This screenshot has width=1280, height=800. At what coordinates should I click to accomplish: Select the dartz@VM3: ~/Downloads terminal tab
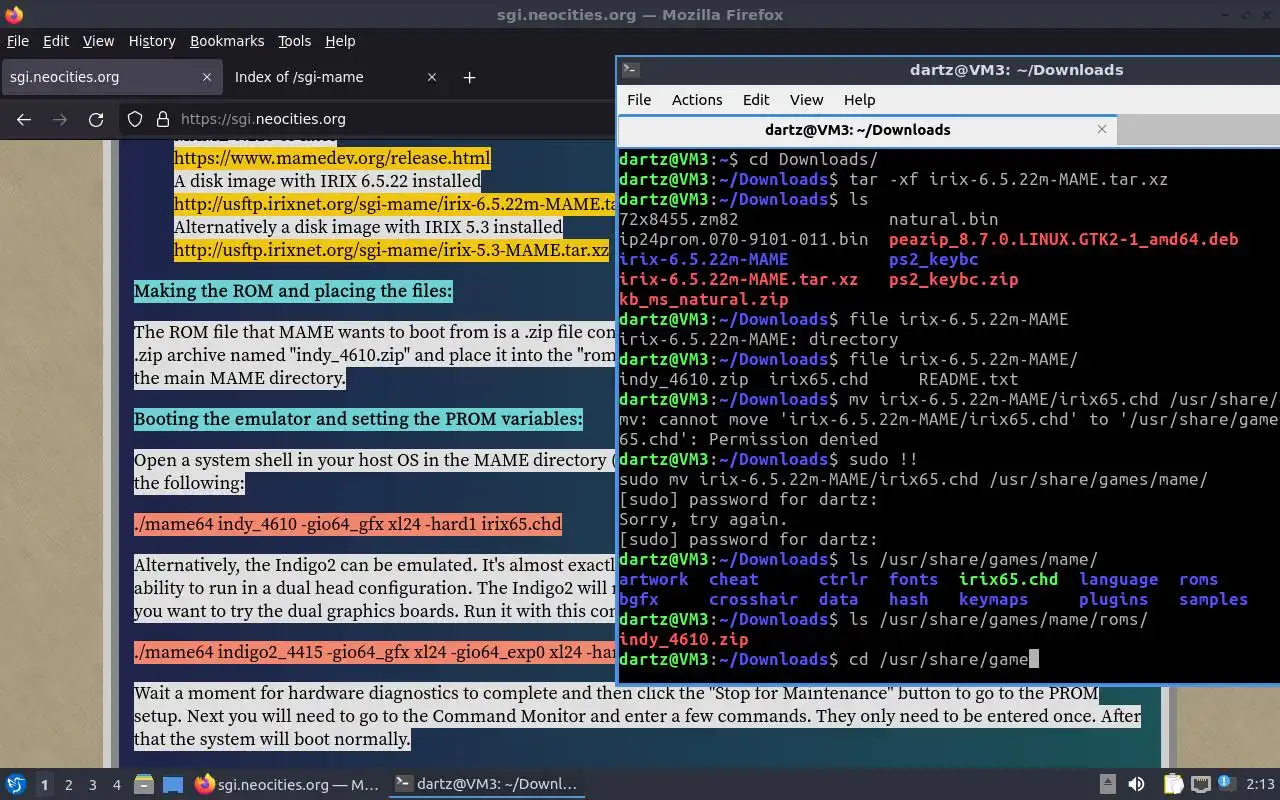pos(866,129)
